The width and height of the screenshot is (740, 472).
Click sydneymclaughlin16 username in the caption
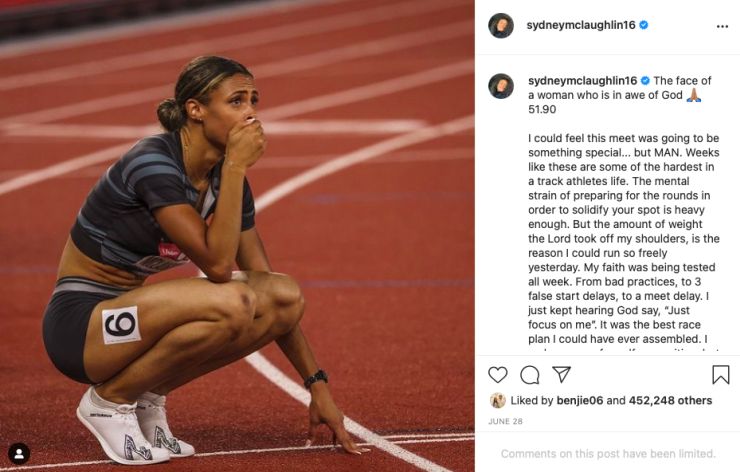pyautogui.click(x=582, y=80)
